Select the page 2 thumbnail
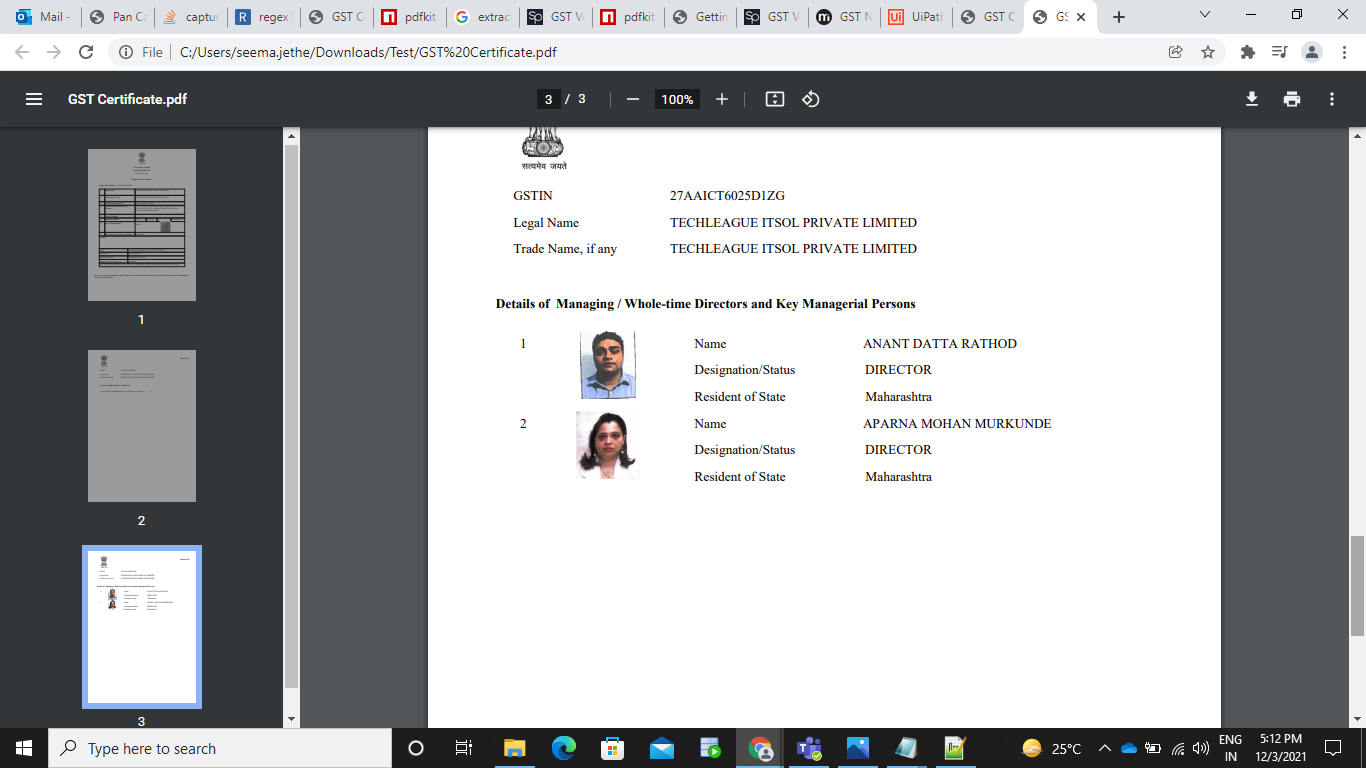The image size is (1366, 768). [x=142, y=426]
